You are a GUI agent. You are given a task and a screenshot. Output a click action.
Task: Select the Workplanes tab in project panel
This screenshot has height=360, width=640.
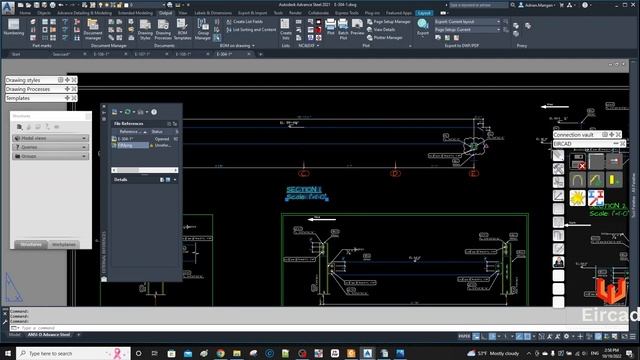[x=64, y=244]
